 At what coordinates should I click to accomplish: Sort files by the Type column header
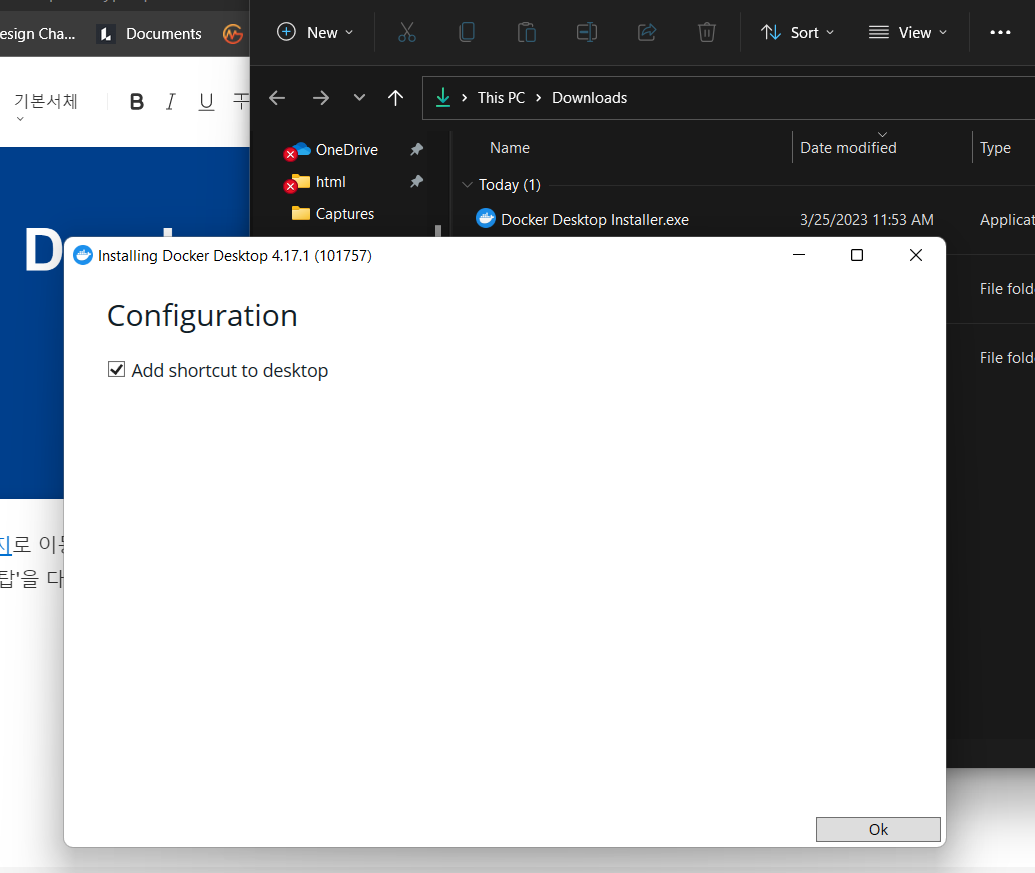[x=995, y=148]
